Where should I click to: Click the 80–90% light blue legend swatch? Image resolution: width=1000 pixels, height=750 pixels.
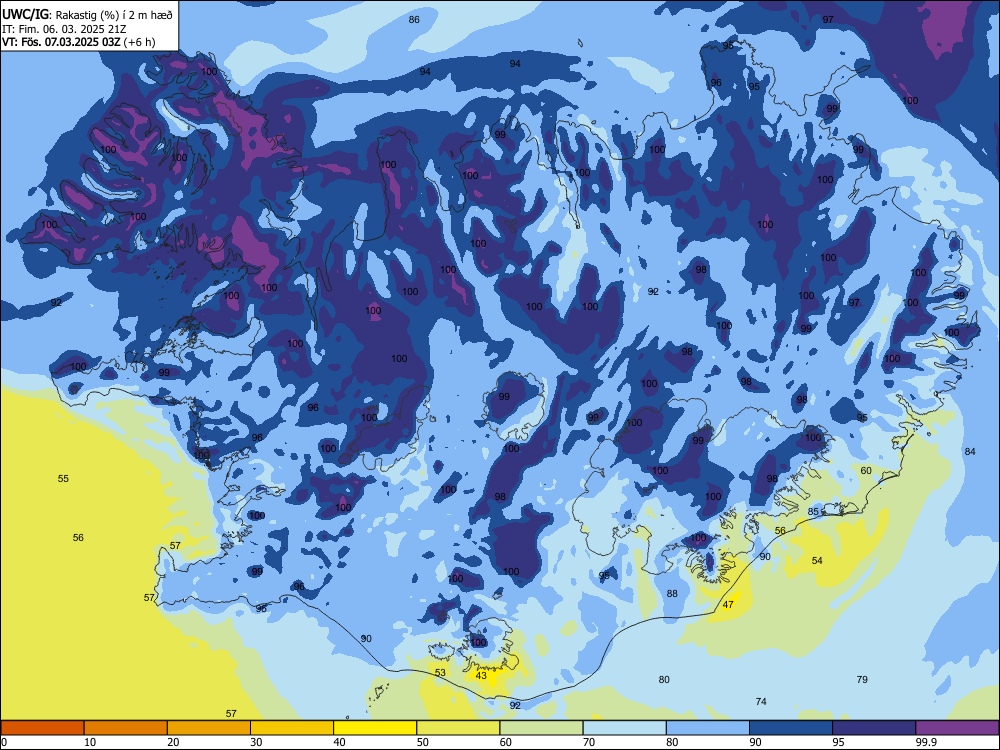(x=708, y=728)
